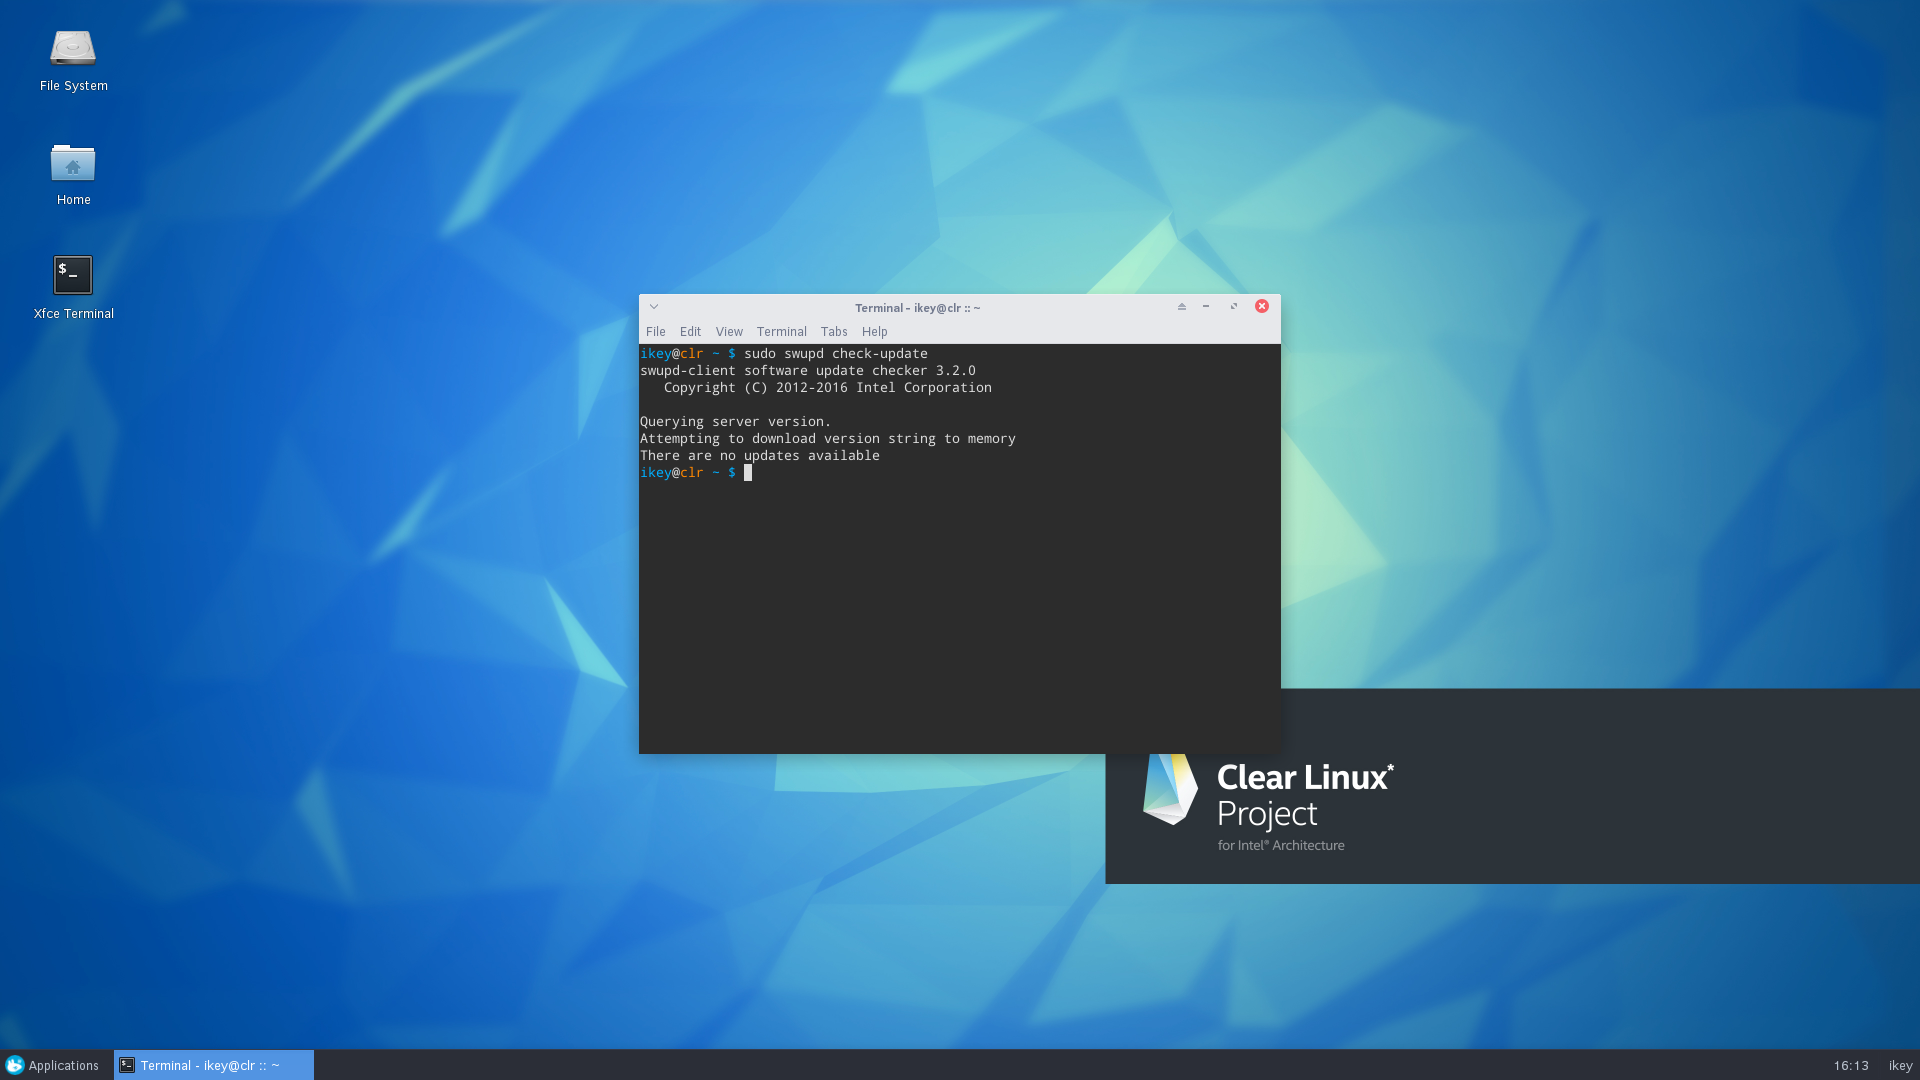Image resolution: width=1920 pixels, height=1080 pixels.
Task: Click 'sudo swupd check-update' command text
Action: click(836, 354)
